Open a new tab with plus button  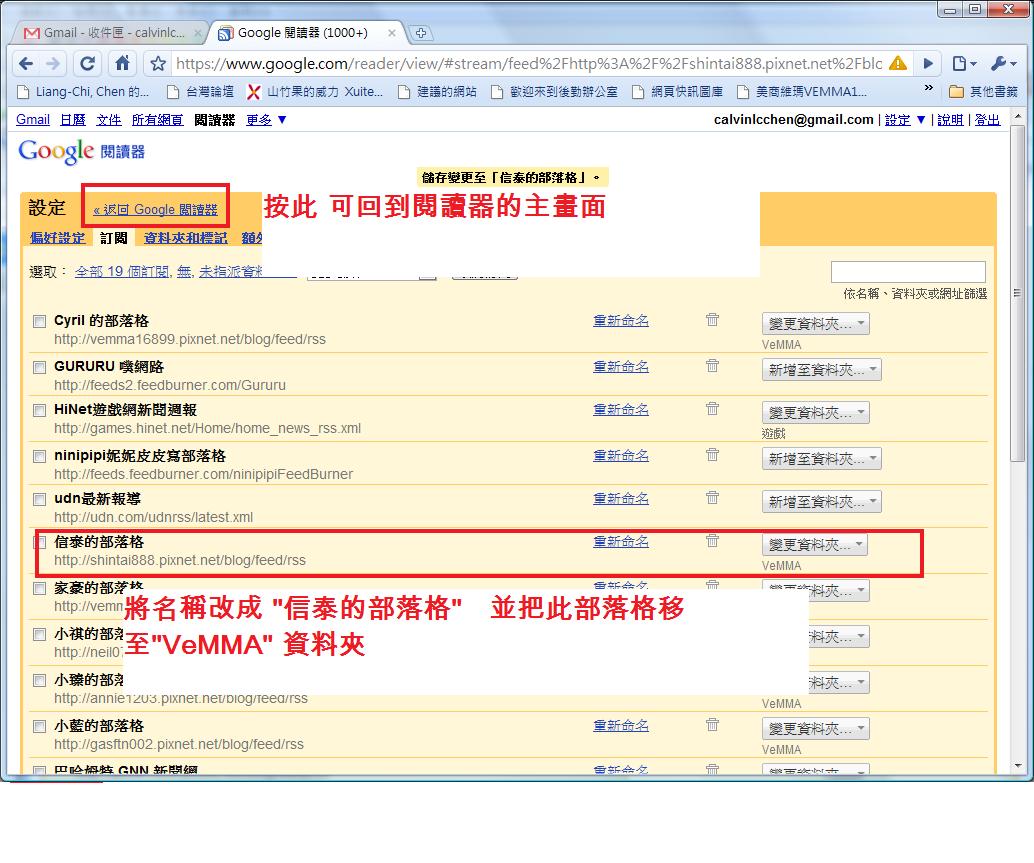click(421, 32)
